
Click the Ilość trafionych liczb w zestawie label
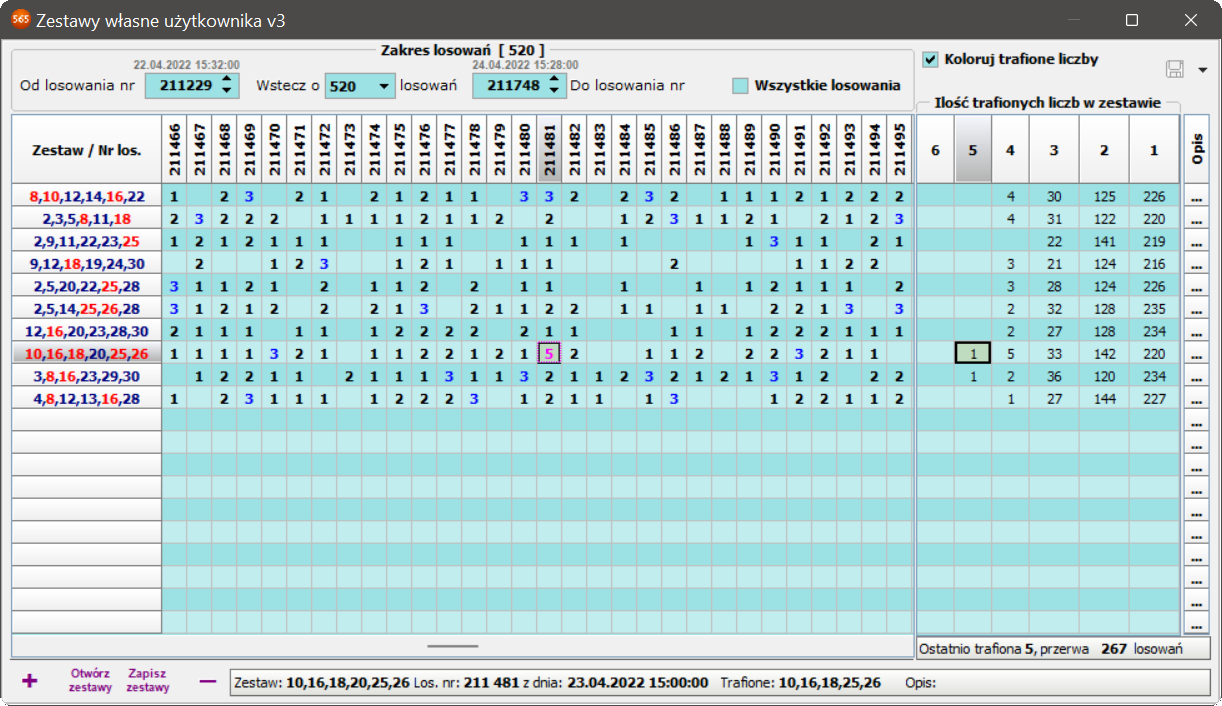(1047, 102)
